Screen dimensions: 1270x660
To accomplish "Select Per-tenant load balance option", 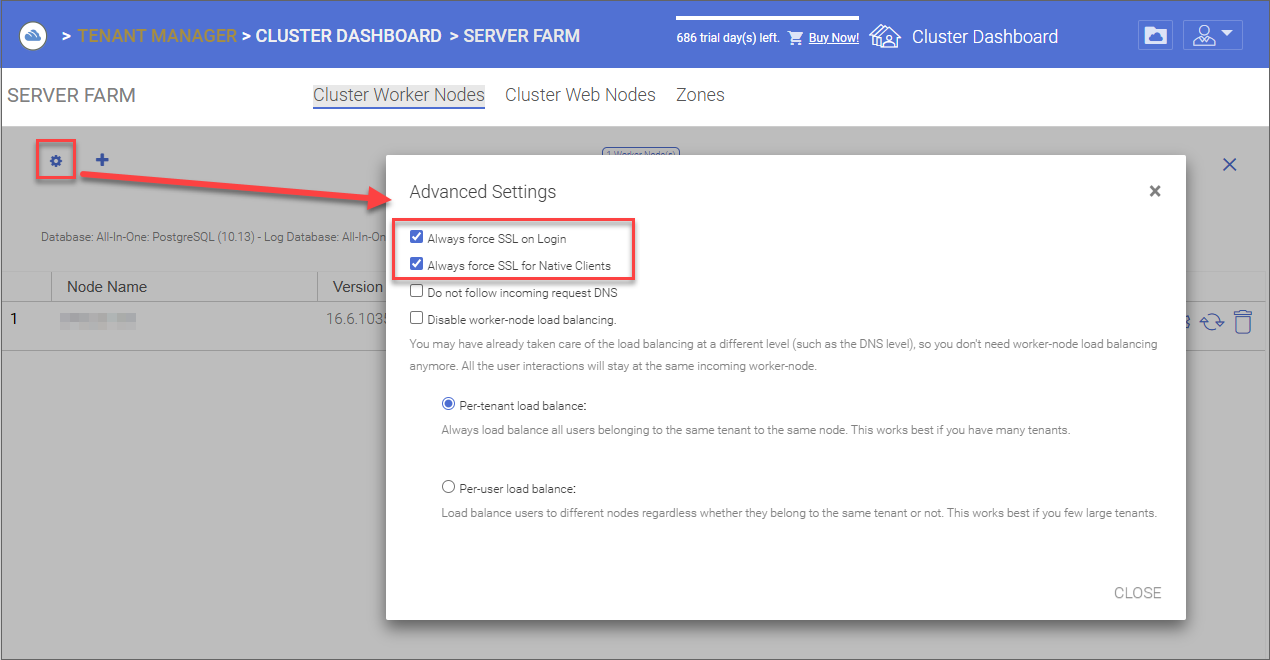I will 449,405.
